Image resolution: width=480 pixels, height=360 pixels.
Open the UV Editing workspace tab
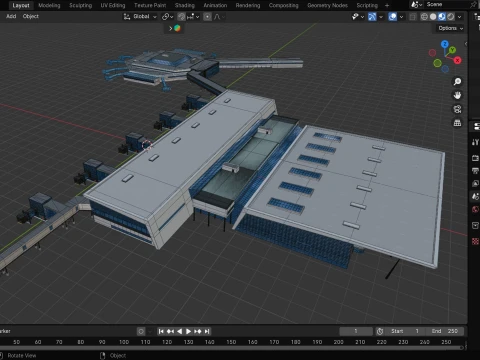point(113,5)
